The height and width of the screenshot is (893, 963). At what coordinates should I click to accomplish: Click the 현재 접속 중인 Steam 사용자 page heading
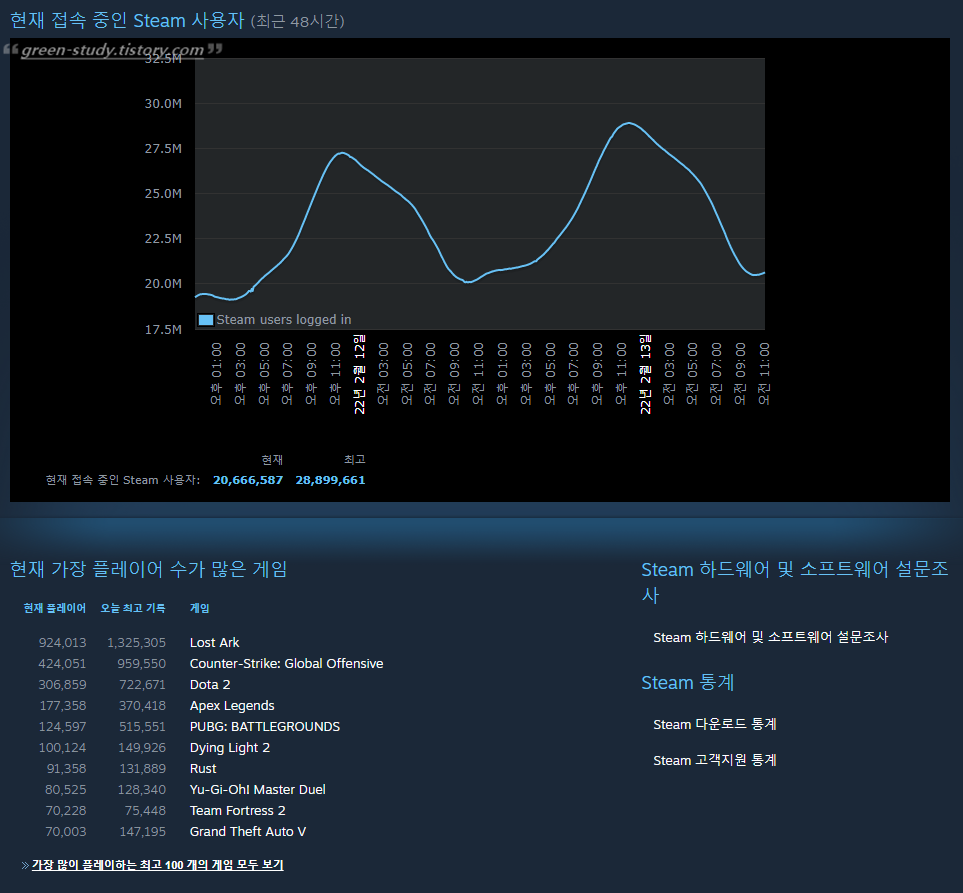tap(127, 20)
